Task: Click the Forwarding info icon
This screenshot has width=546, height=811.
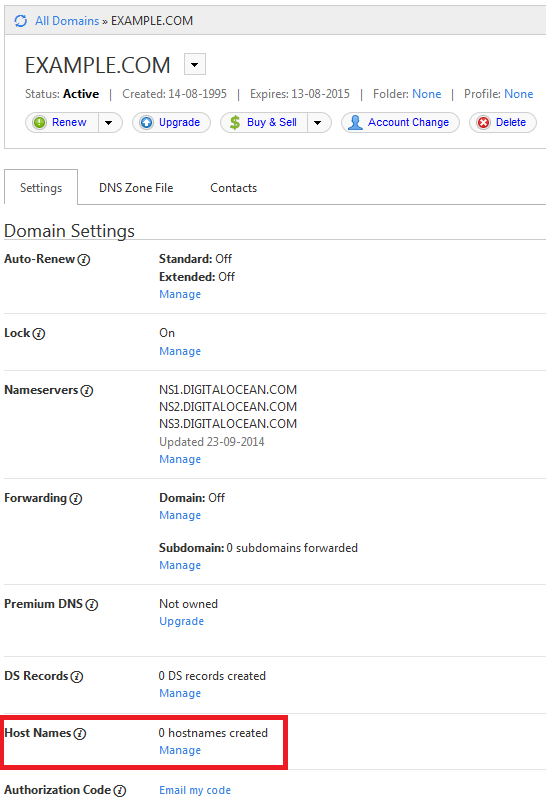Action: pyautogui.click(x=76, y=499)
